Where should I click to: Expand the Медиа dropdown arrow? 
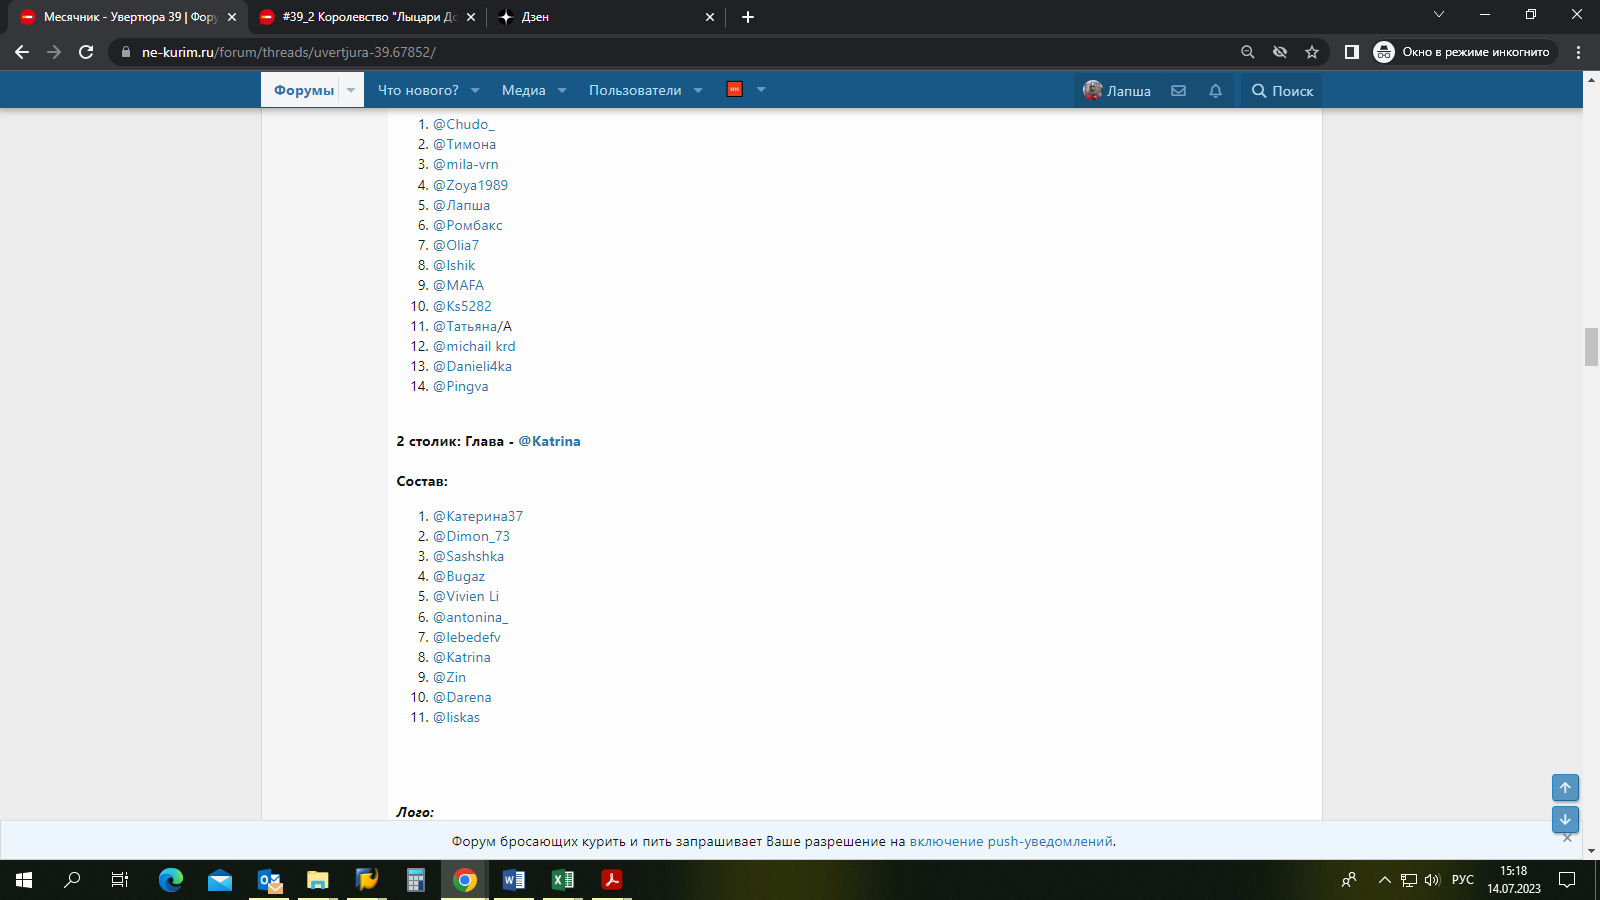[x=562, y=90]
